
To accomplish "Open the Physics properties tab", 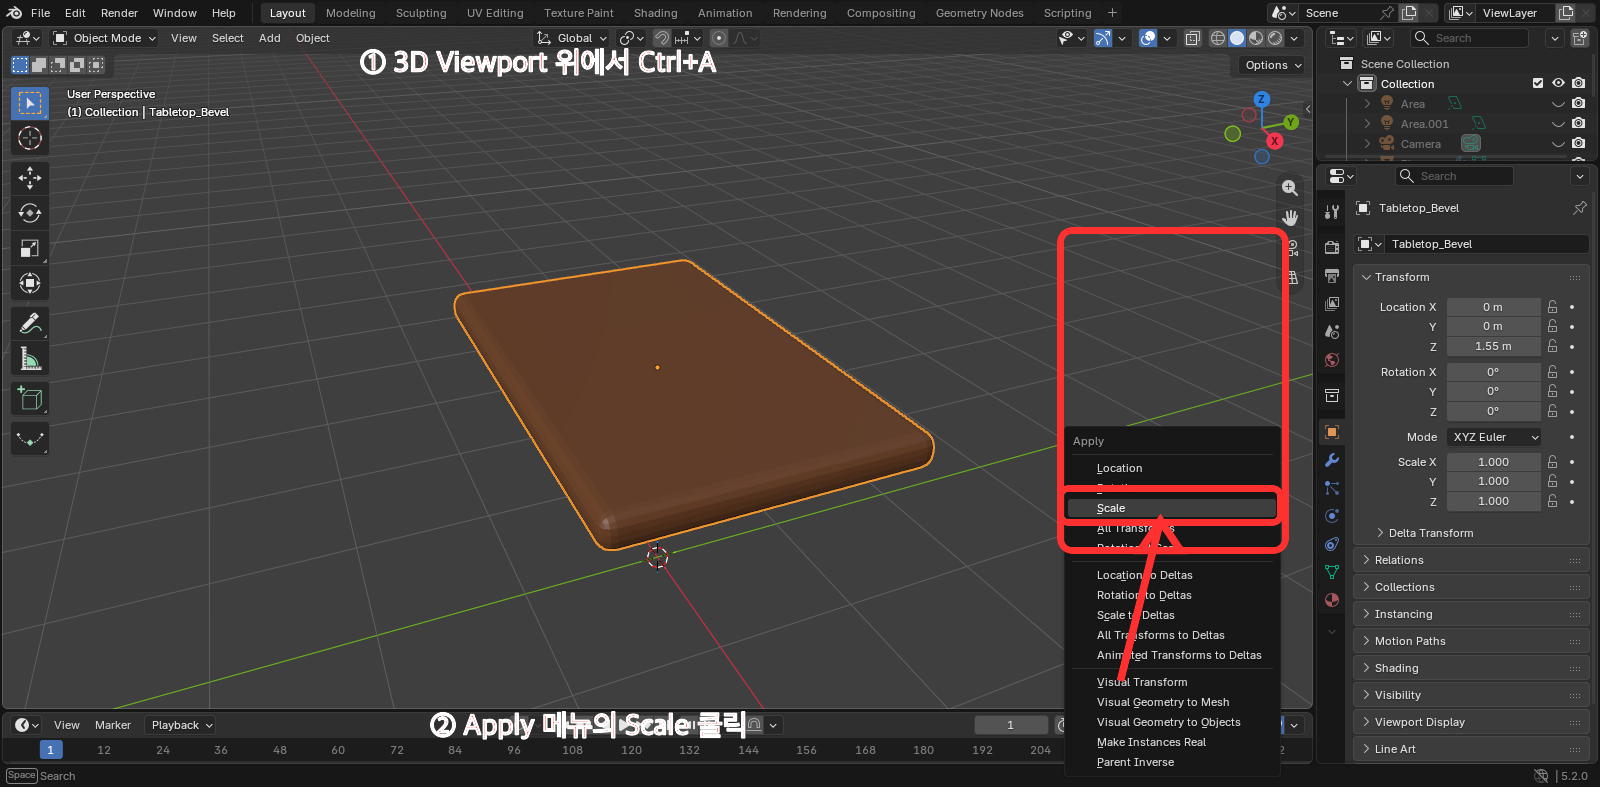I will (x=1332, y=516).
